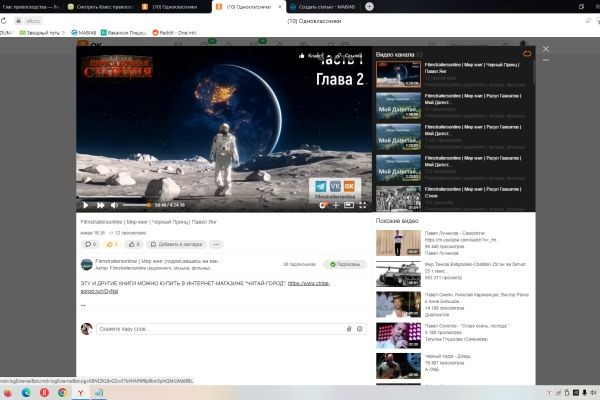The image size is (600, 400).
Task: Open Filmstrailersonline channel name link
Action: (158, 261)
